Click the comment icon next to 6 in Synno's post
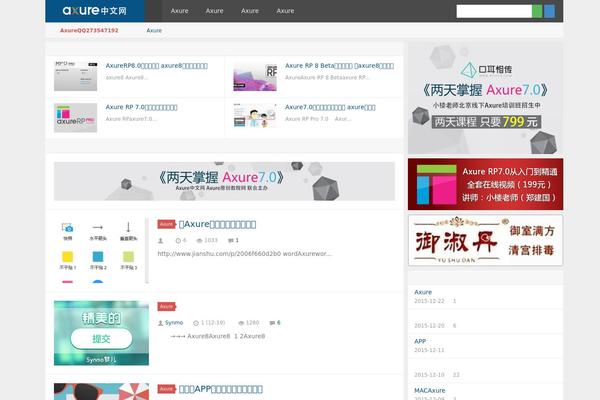 click(x=272, y=323)
